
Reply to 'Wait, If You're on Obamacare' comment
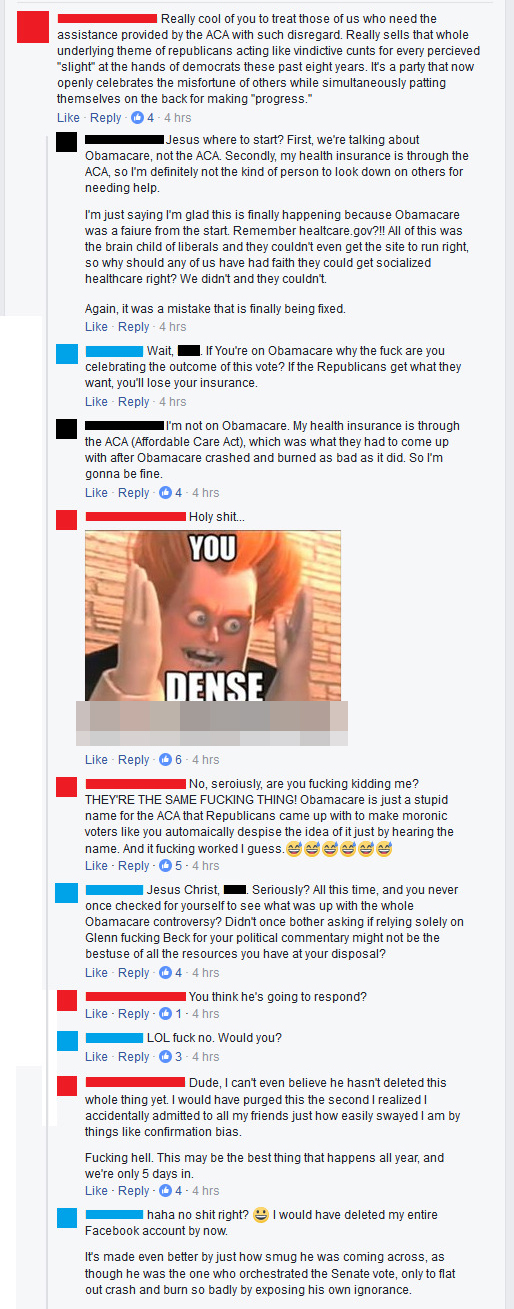point(133,402)
